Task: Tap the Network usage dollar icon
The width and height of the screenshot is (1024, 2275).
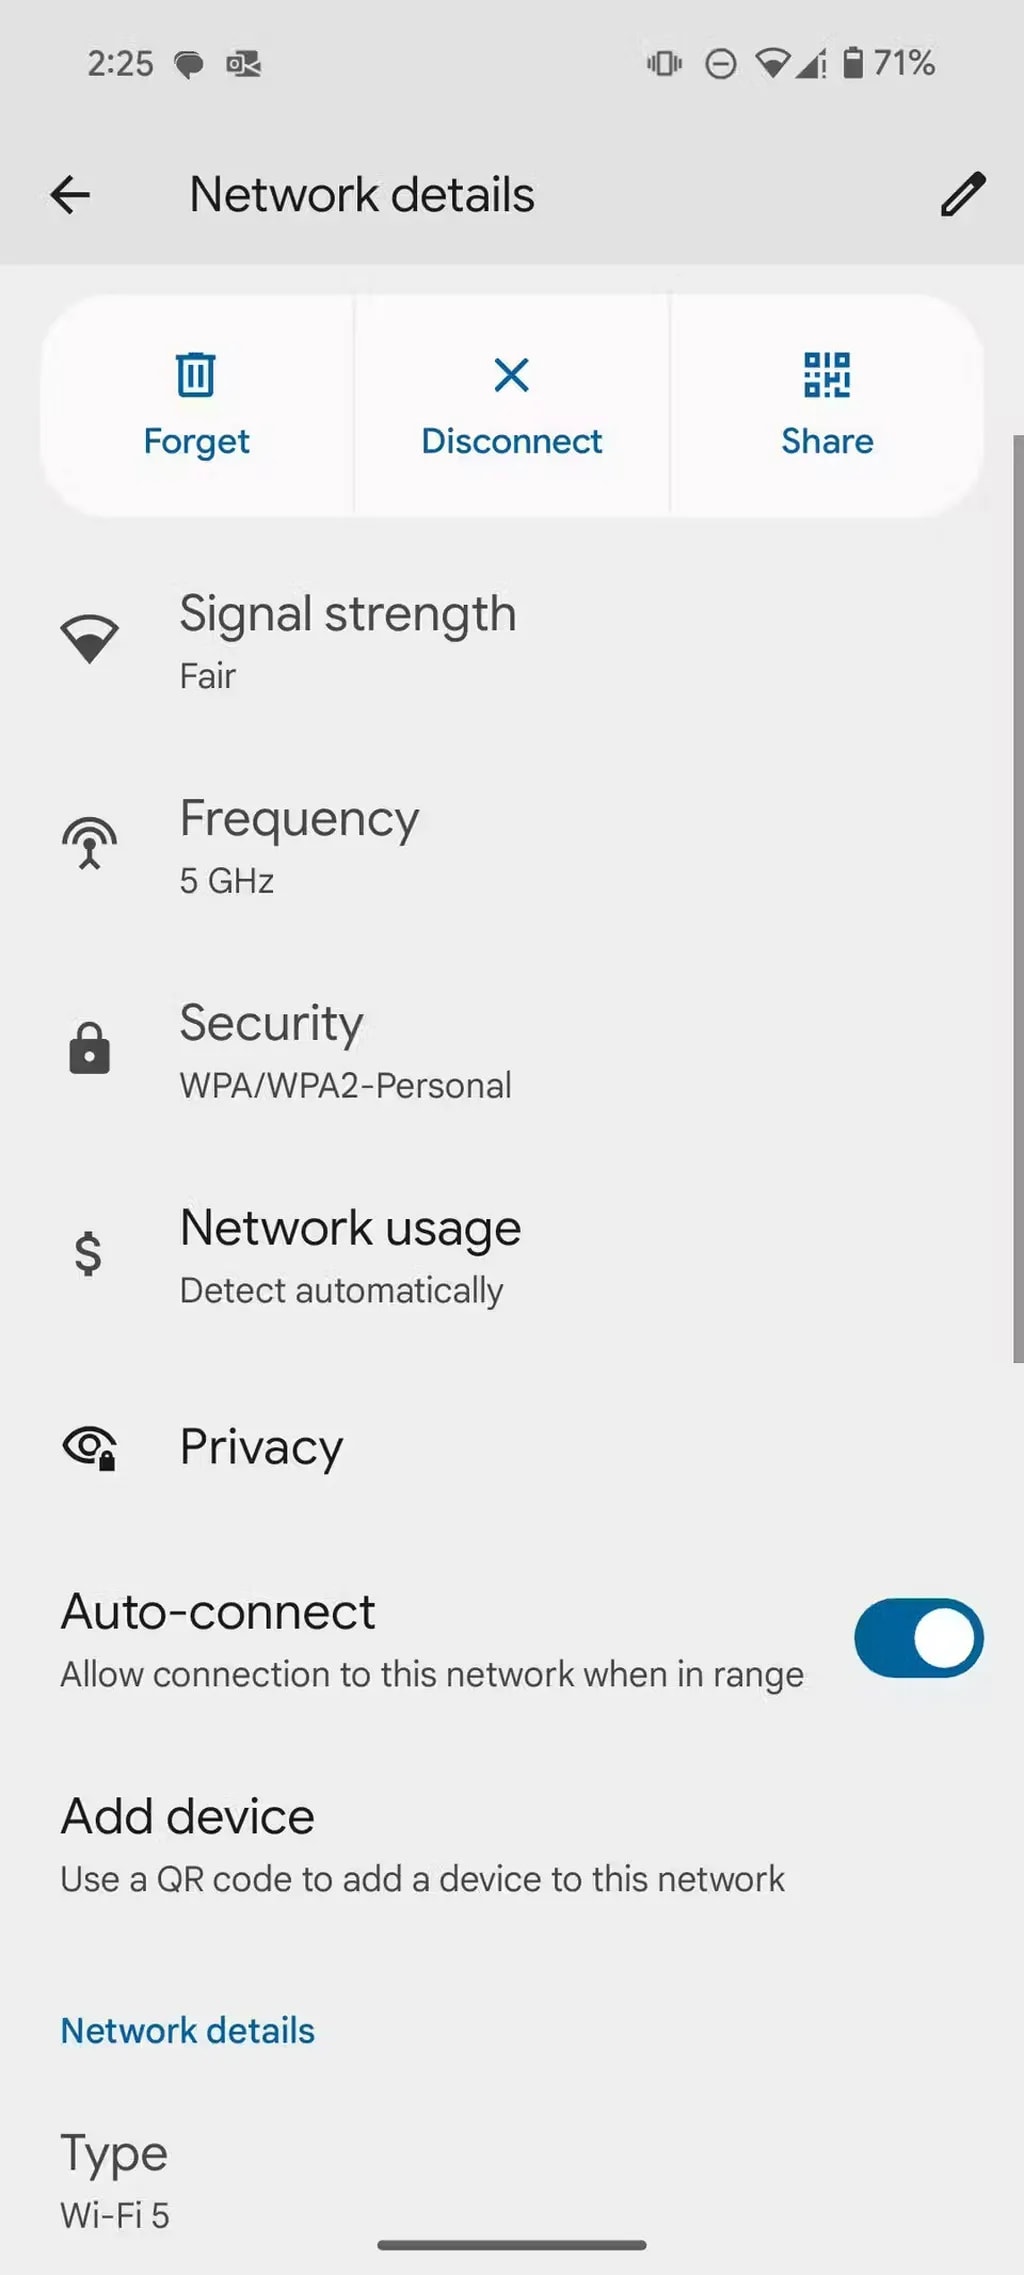Action: point(89,1254)
